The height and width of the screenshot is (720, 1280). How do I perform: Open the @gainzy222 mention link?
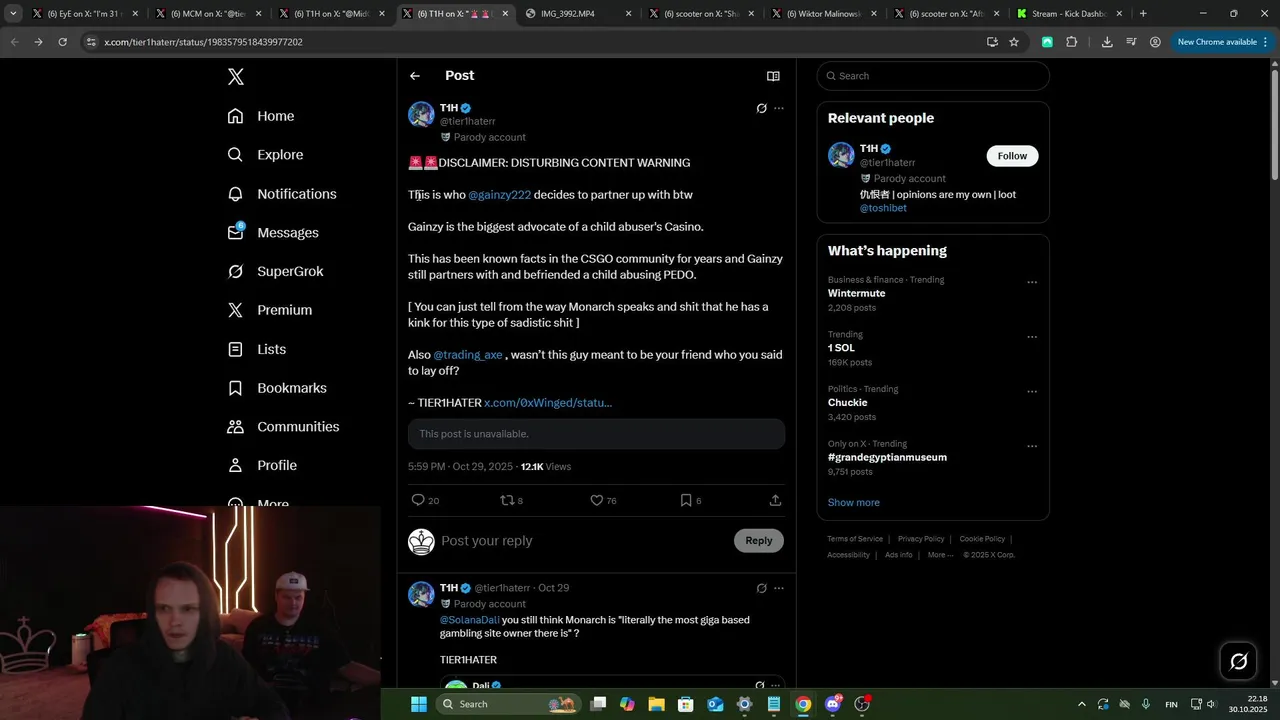click(x=499, y=195)
